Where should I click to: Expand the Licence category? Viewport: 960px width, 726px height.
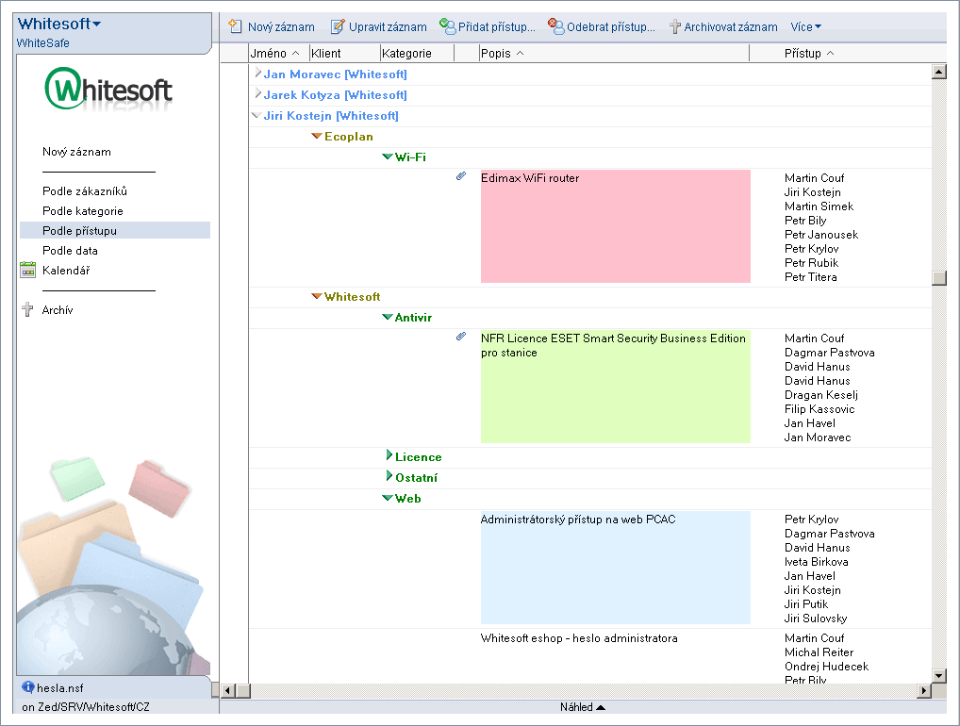389,456
